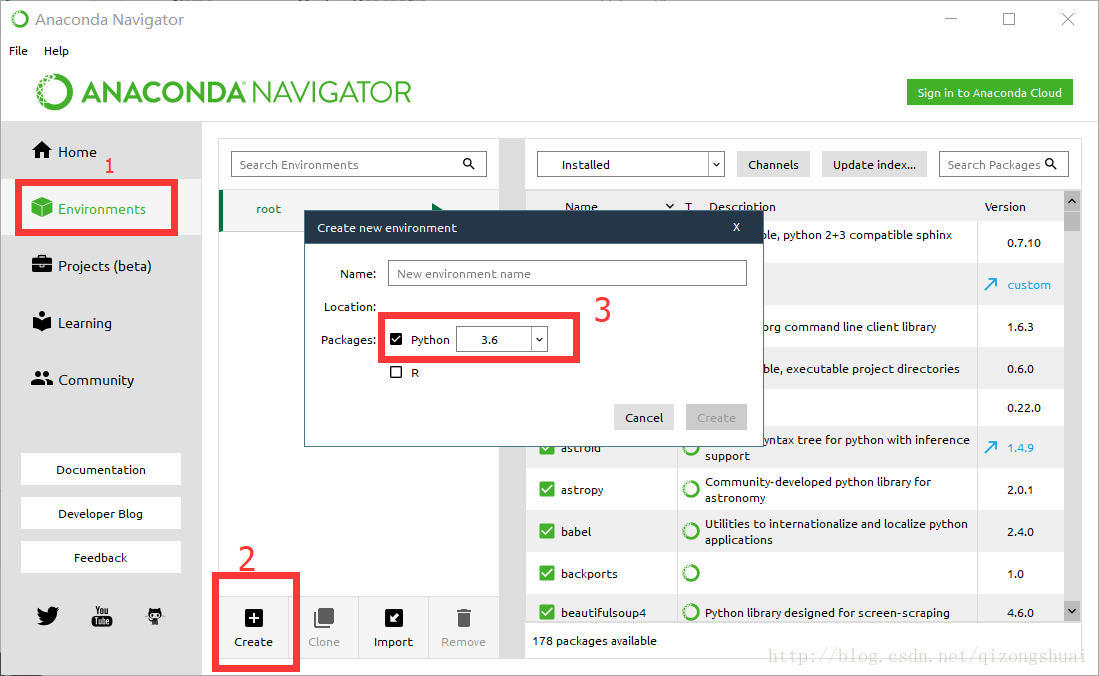Toggle the backports package checkbox
The width and height of the screenshot is (1099, 676).
coord(547,573)
